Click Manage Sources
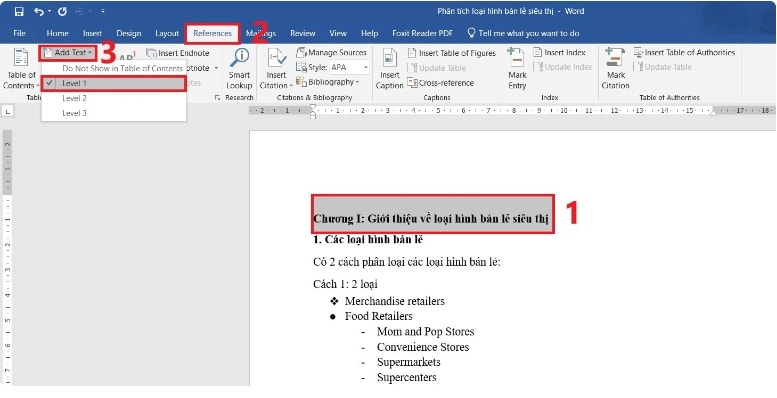This screenshot has height=398, width=777. click(x=332, y=53)
